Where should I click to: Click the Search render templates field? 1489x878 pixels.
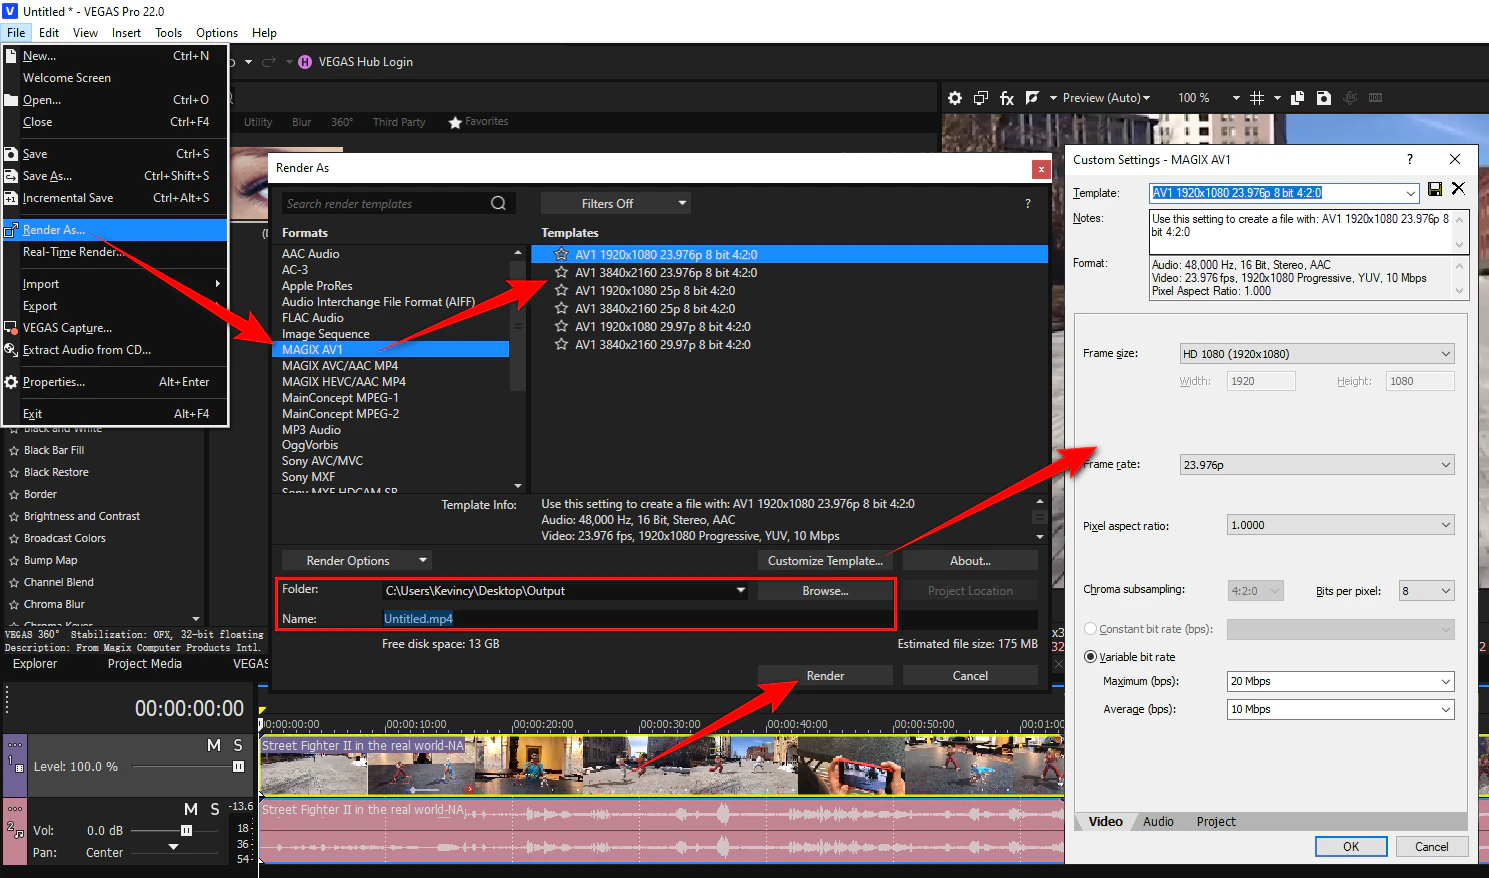pyautogui.click(x=386, y=204)
